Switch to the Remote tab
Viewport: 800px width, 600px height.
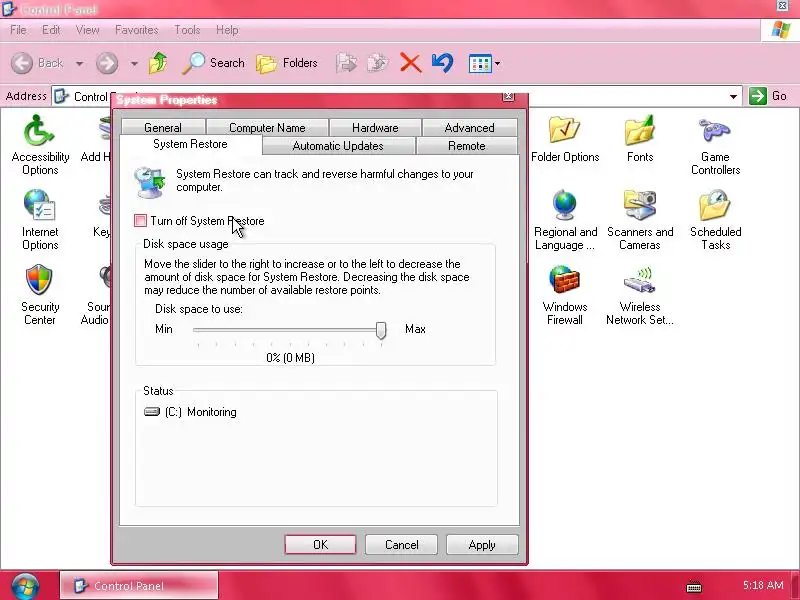[467, 146]
